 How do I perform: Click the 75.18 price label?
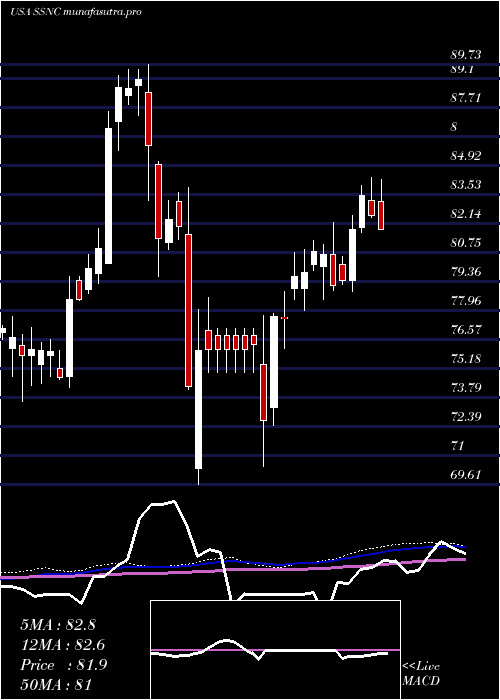tap(466, 358)
